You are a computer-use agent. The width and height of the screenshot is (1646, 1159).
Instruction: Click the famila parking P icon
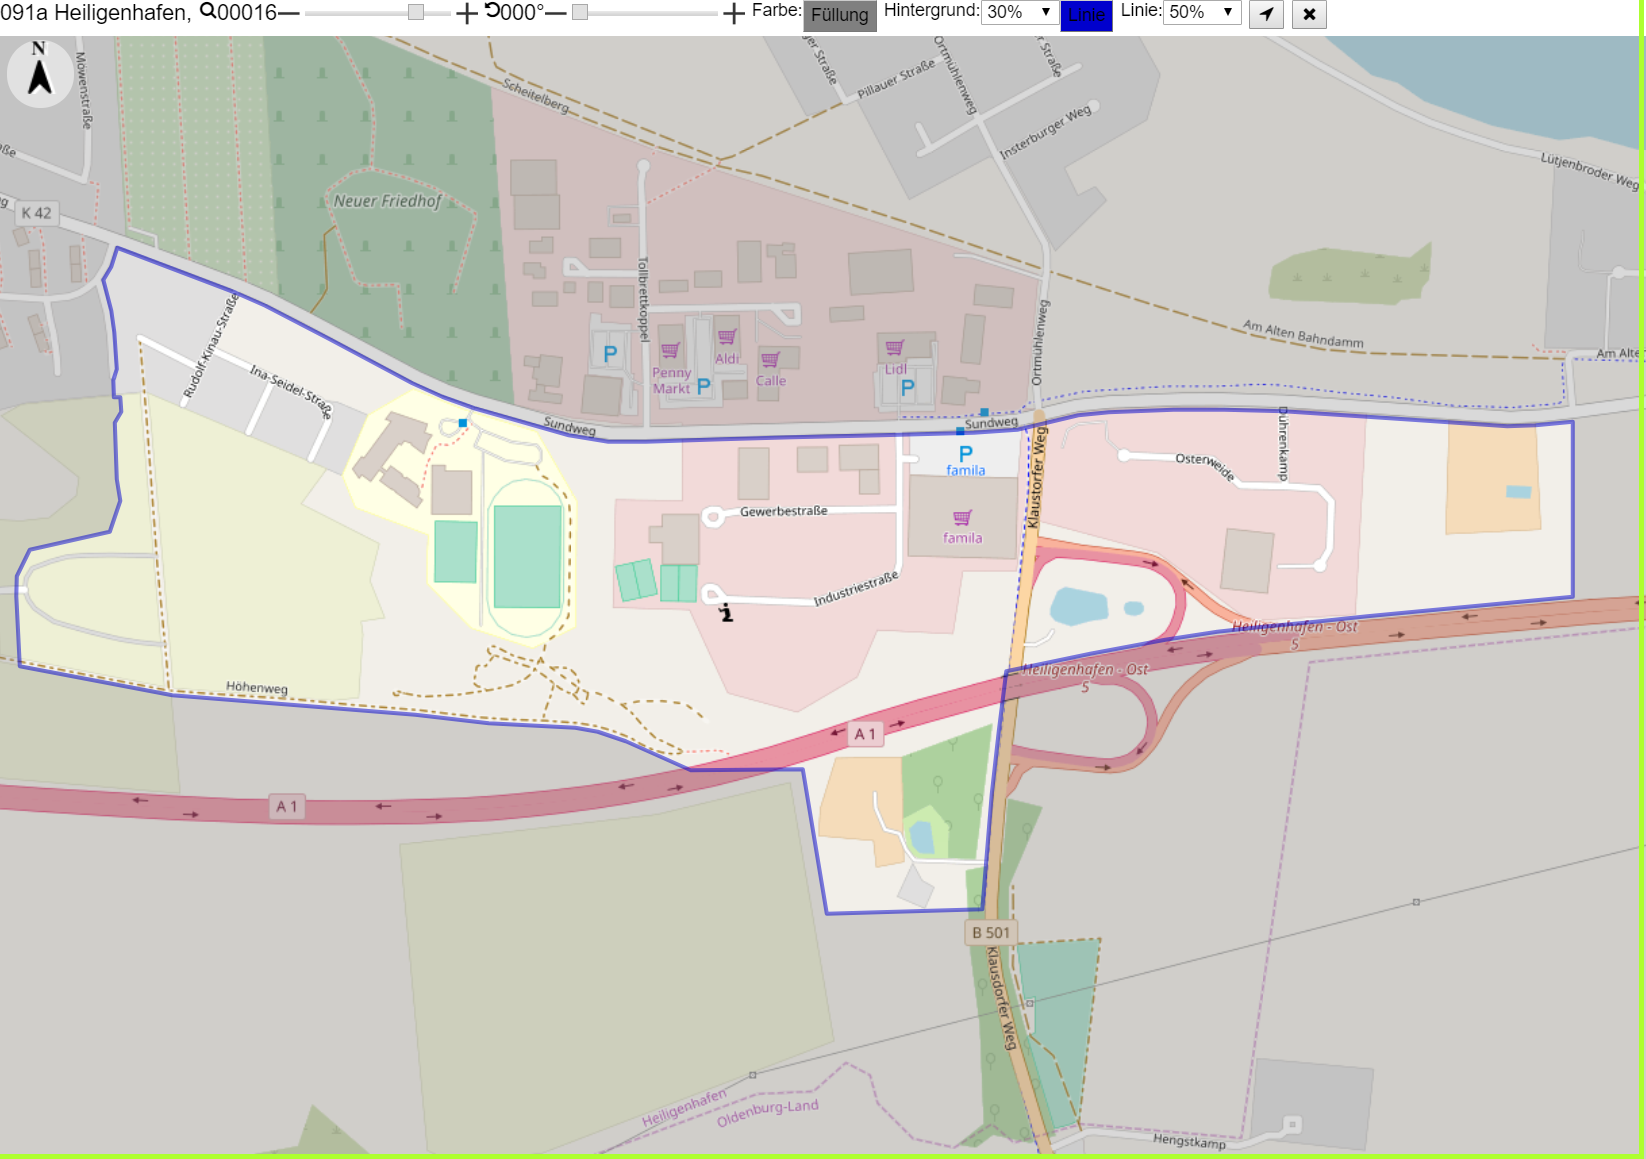pyautogui.click(x=965, y=453)
